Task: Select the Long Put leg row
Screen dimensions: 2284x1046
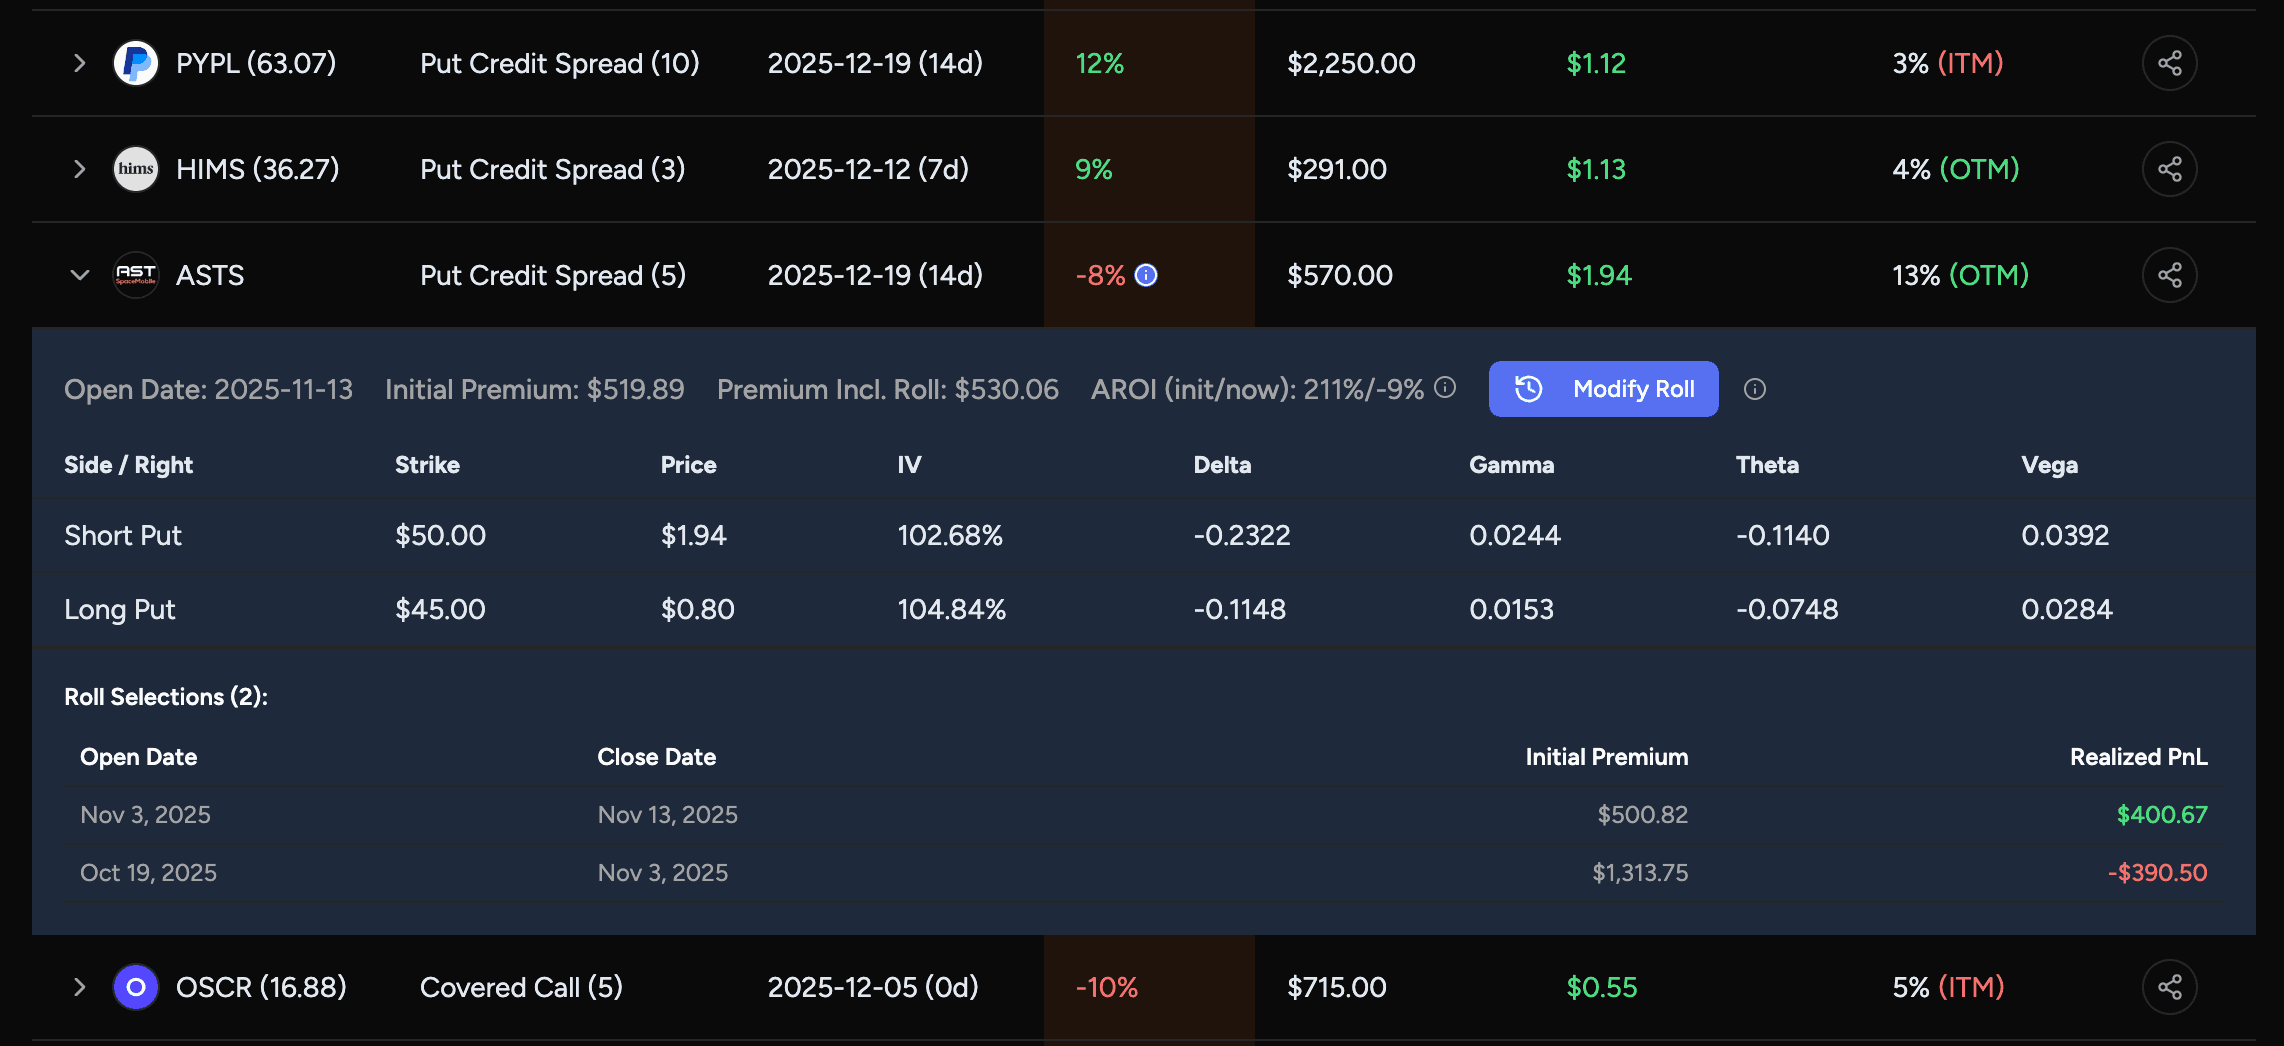Action: pyautogui.click(x=120, y=610)
